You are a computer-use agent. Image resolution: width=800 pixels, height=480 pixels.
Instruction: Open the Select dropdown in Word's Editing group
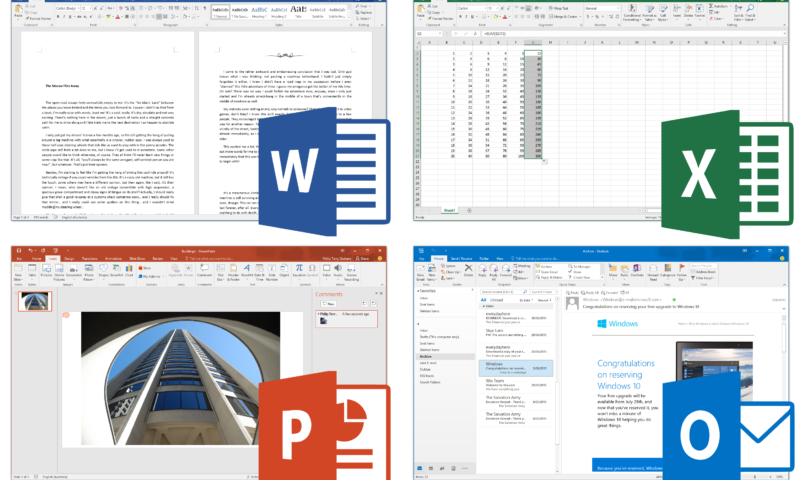pyautogui.click(x=363, y=18)
